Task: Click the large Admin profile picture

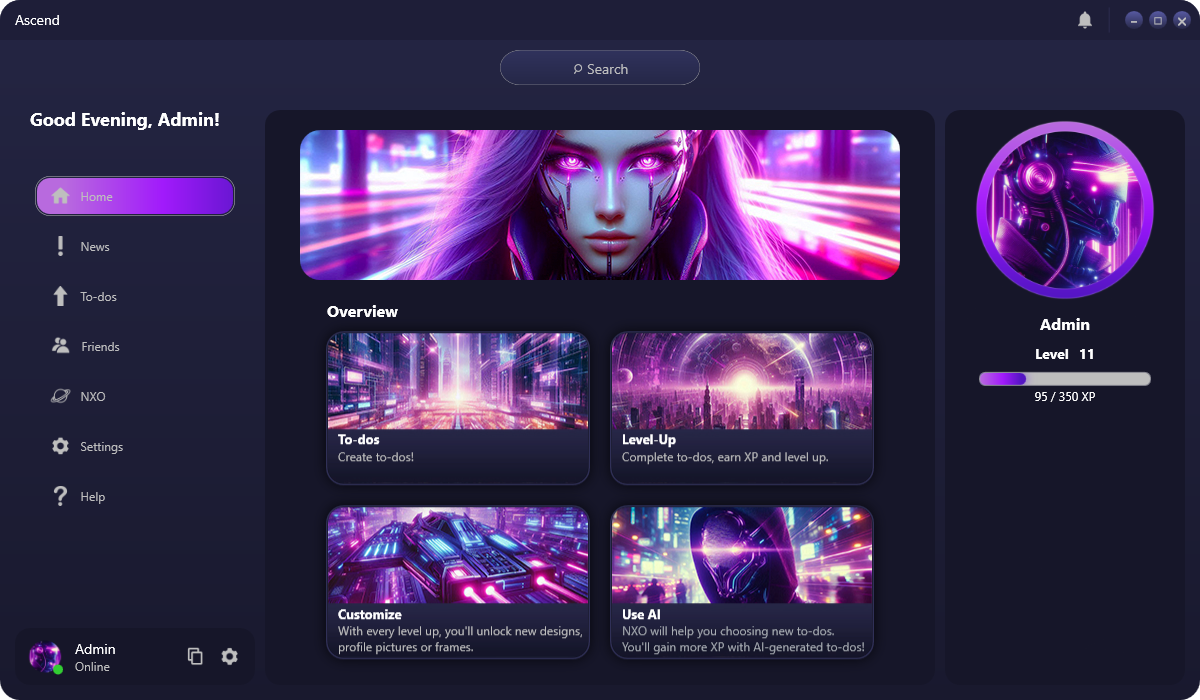Action: pyautogui.click(x=1065, y=211)
